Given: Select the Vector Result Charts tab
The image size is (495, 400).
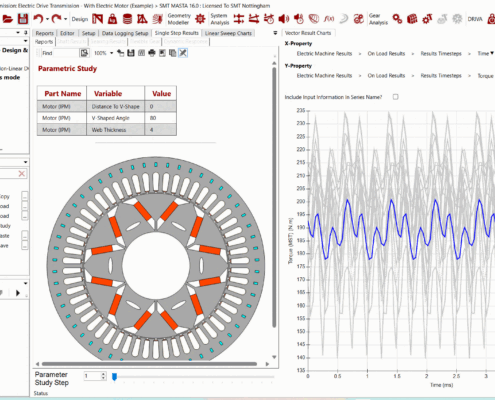Looking at the screenshot, I should point(308,33).
